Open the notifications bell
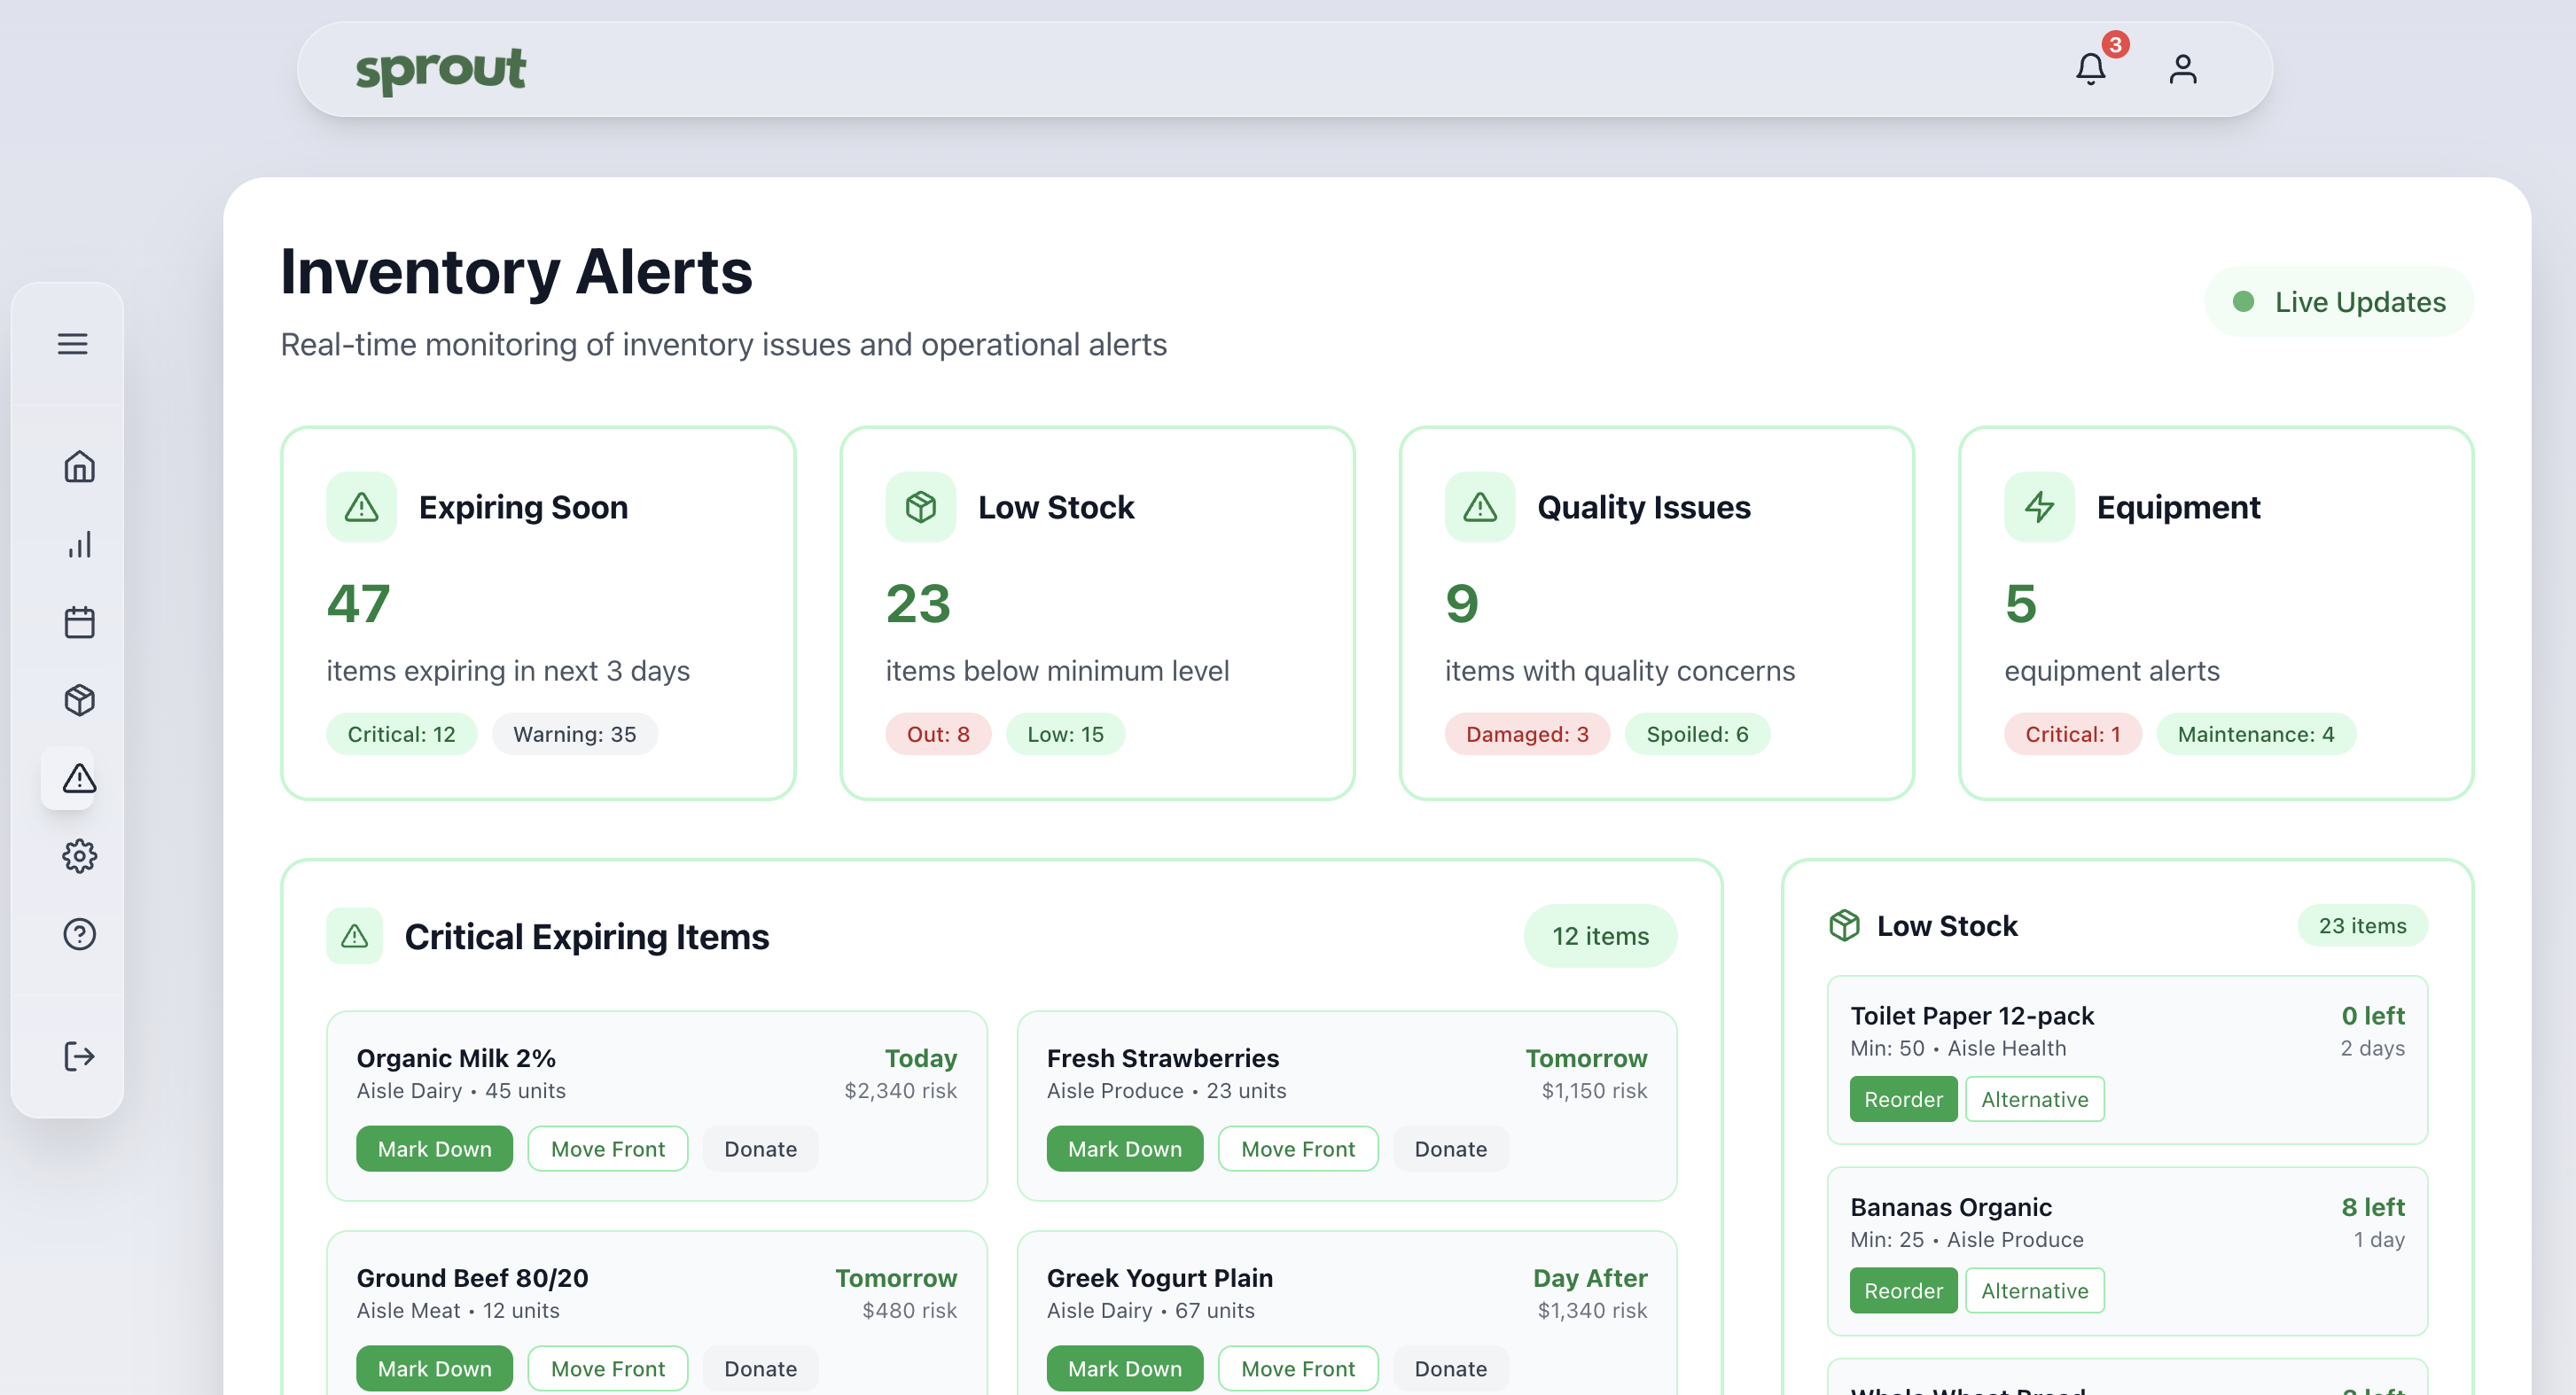The height and width of the screenshot is (1395, 2576). pos(2090,69)
